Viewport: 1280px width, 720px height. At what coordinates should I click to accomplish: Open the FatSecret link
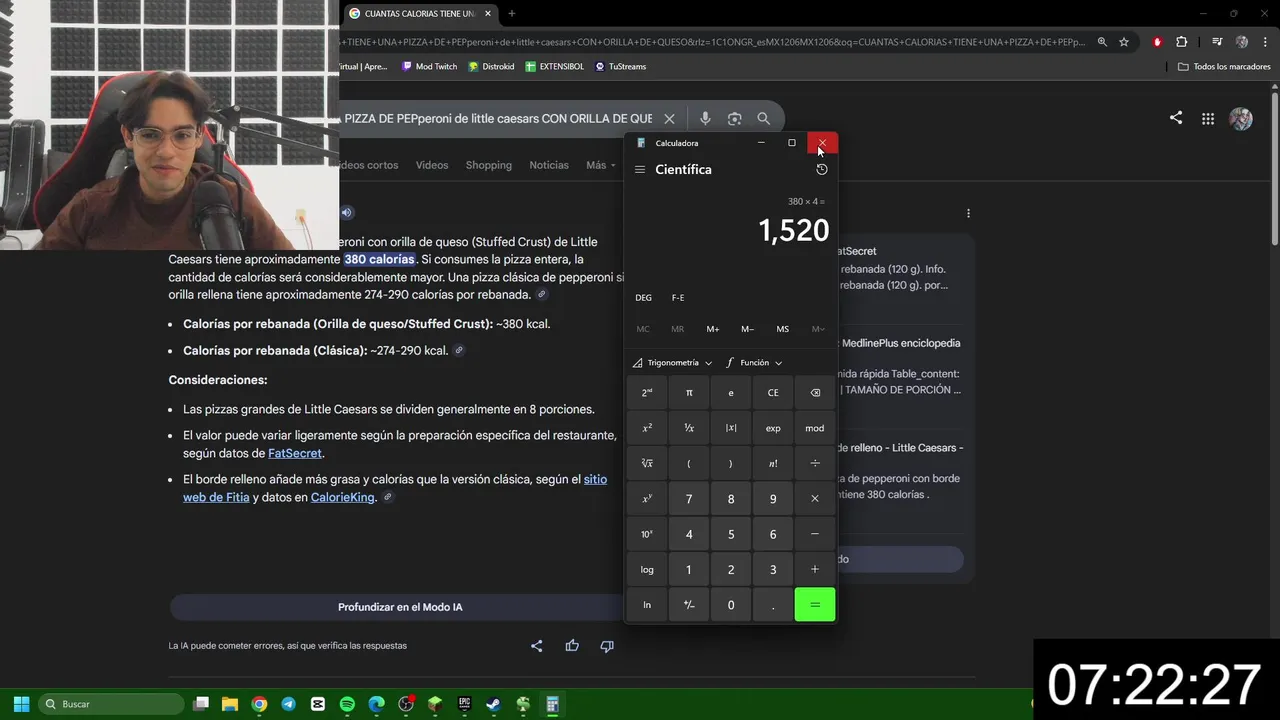pos(295,453)
